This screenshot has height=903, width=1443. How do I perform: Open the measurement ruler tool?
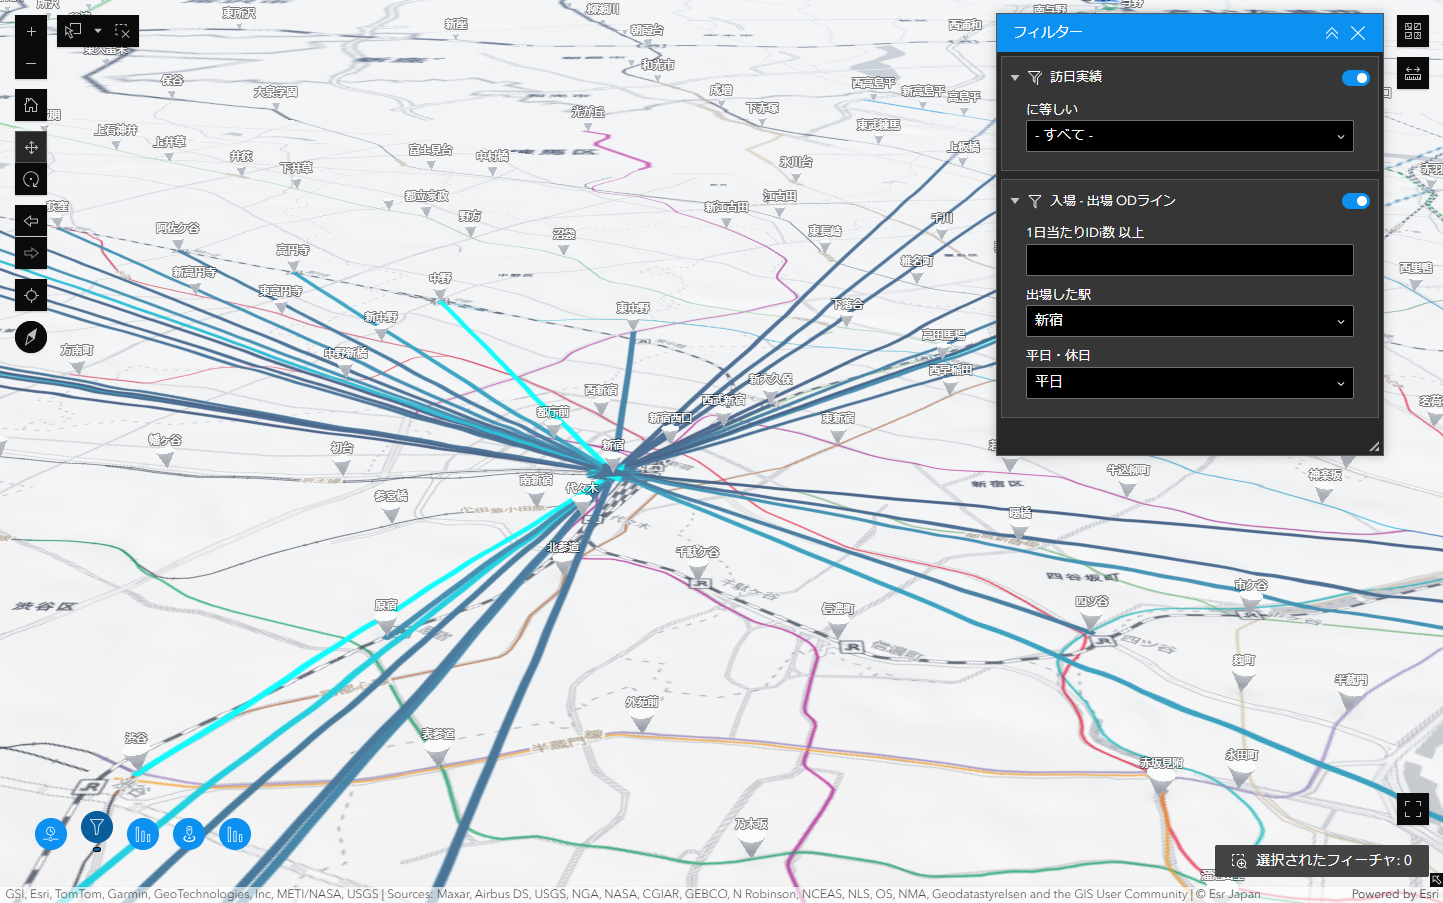coord(1412,73)
